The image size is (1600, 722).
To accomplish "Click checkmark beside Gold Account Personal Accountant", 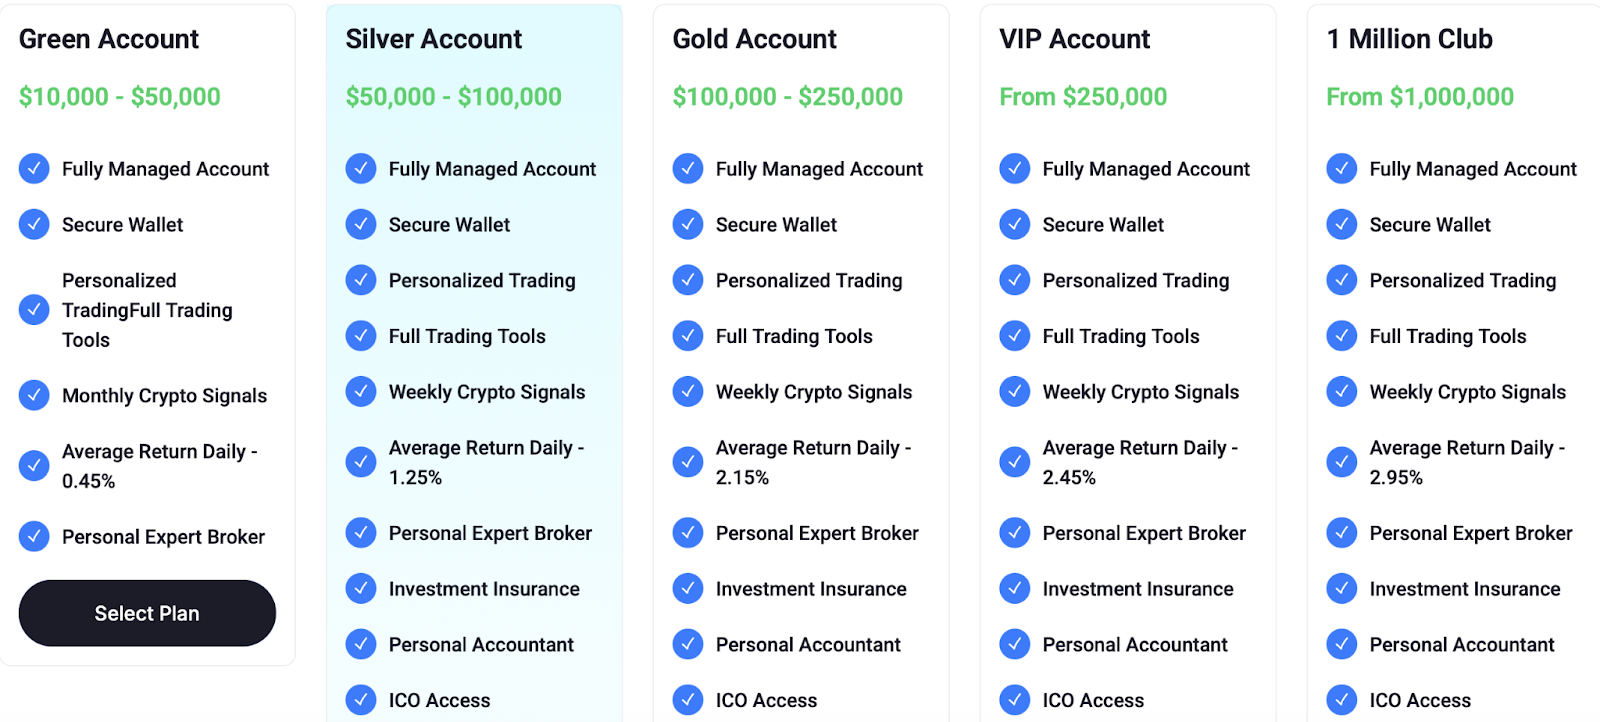I will (688, 644).
